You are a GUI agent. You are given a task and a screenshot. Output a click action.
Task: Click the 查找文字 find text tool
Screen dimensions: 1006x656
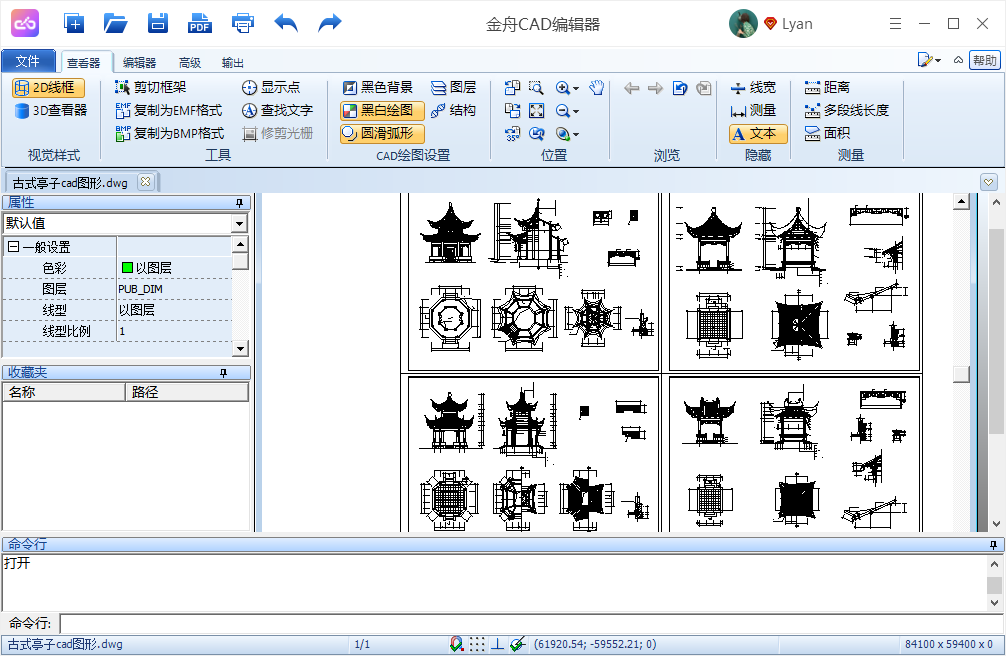point(277,111)
